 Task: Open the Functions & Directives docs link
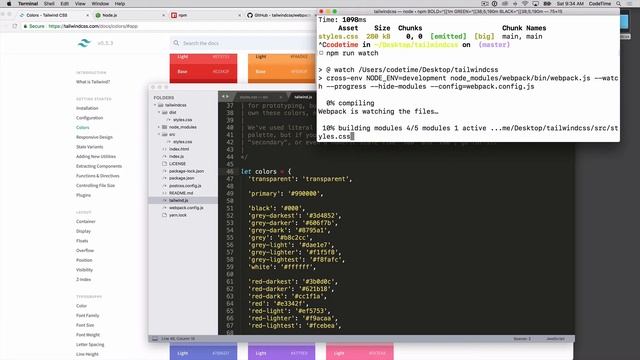tap(98, 176)
